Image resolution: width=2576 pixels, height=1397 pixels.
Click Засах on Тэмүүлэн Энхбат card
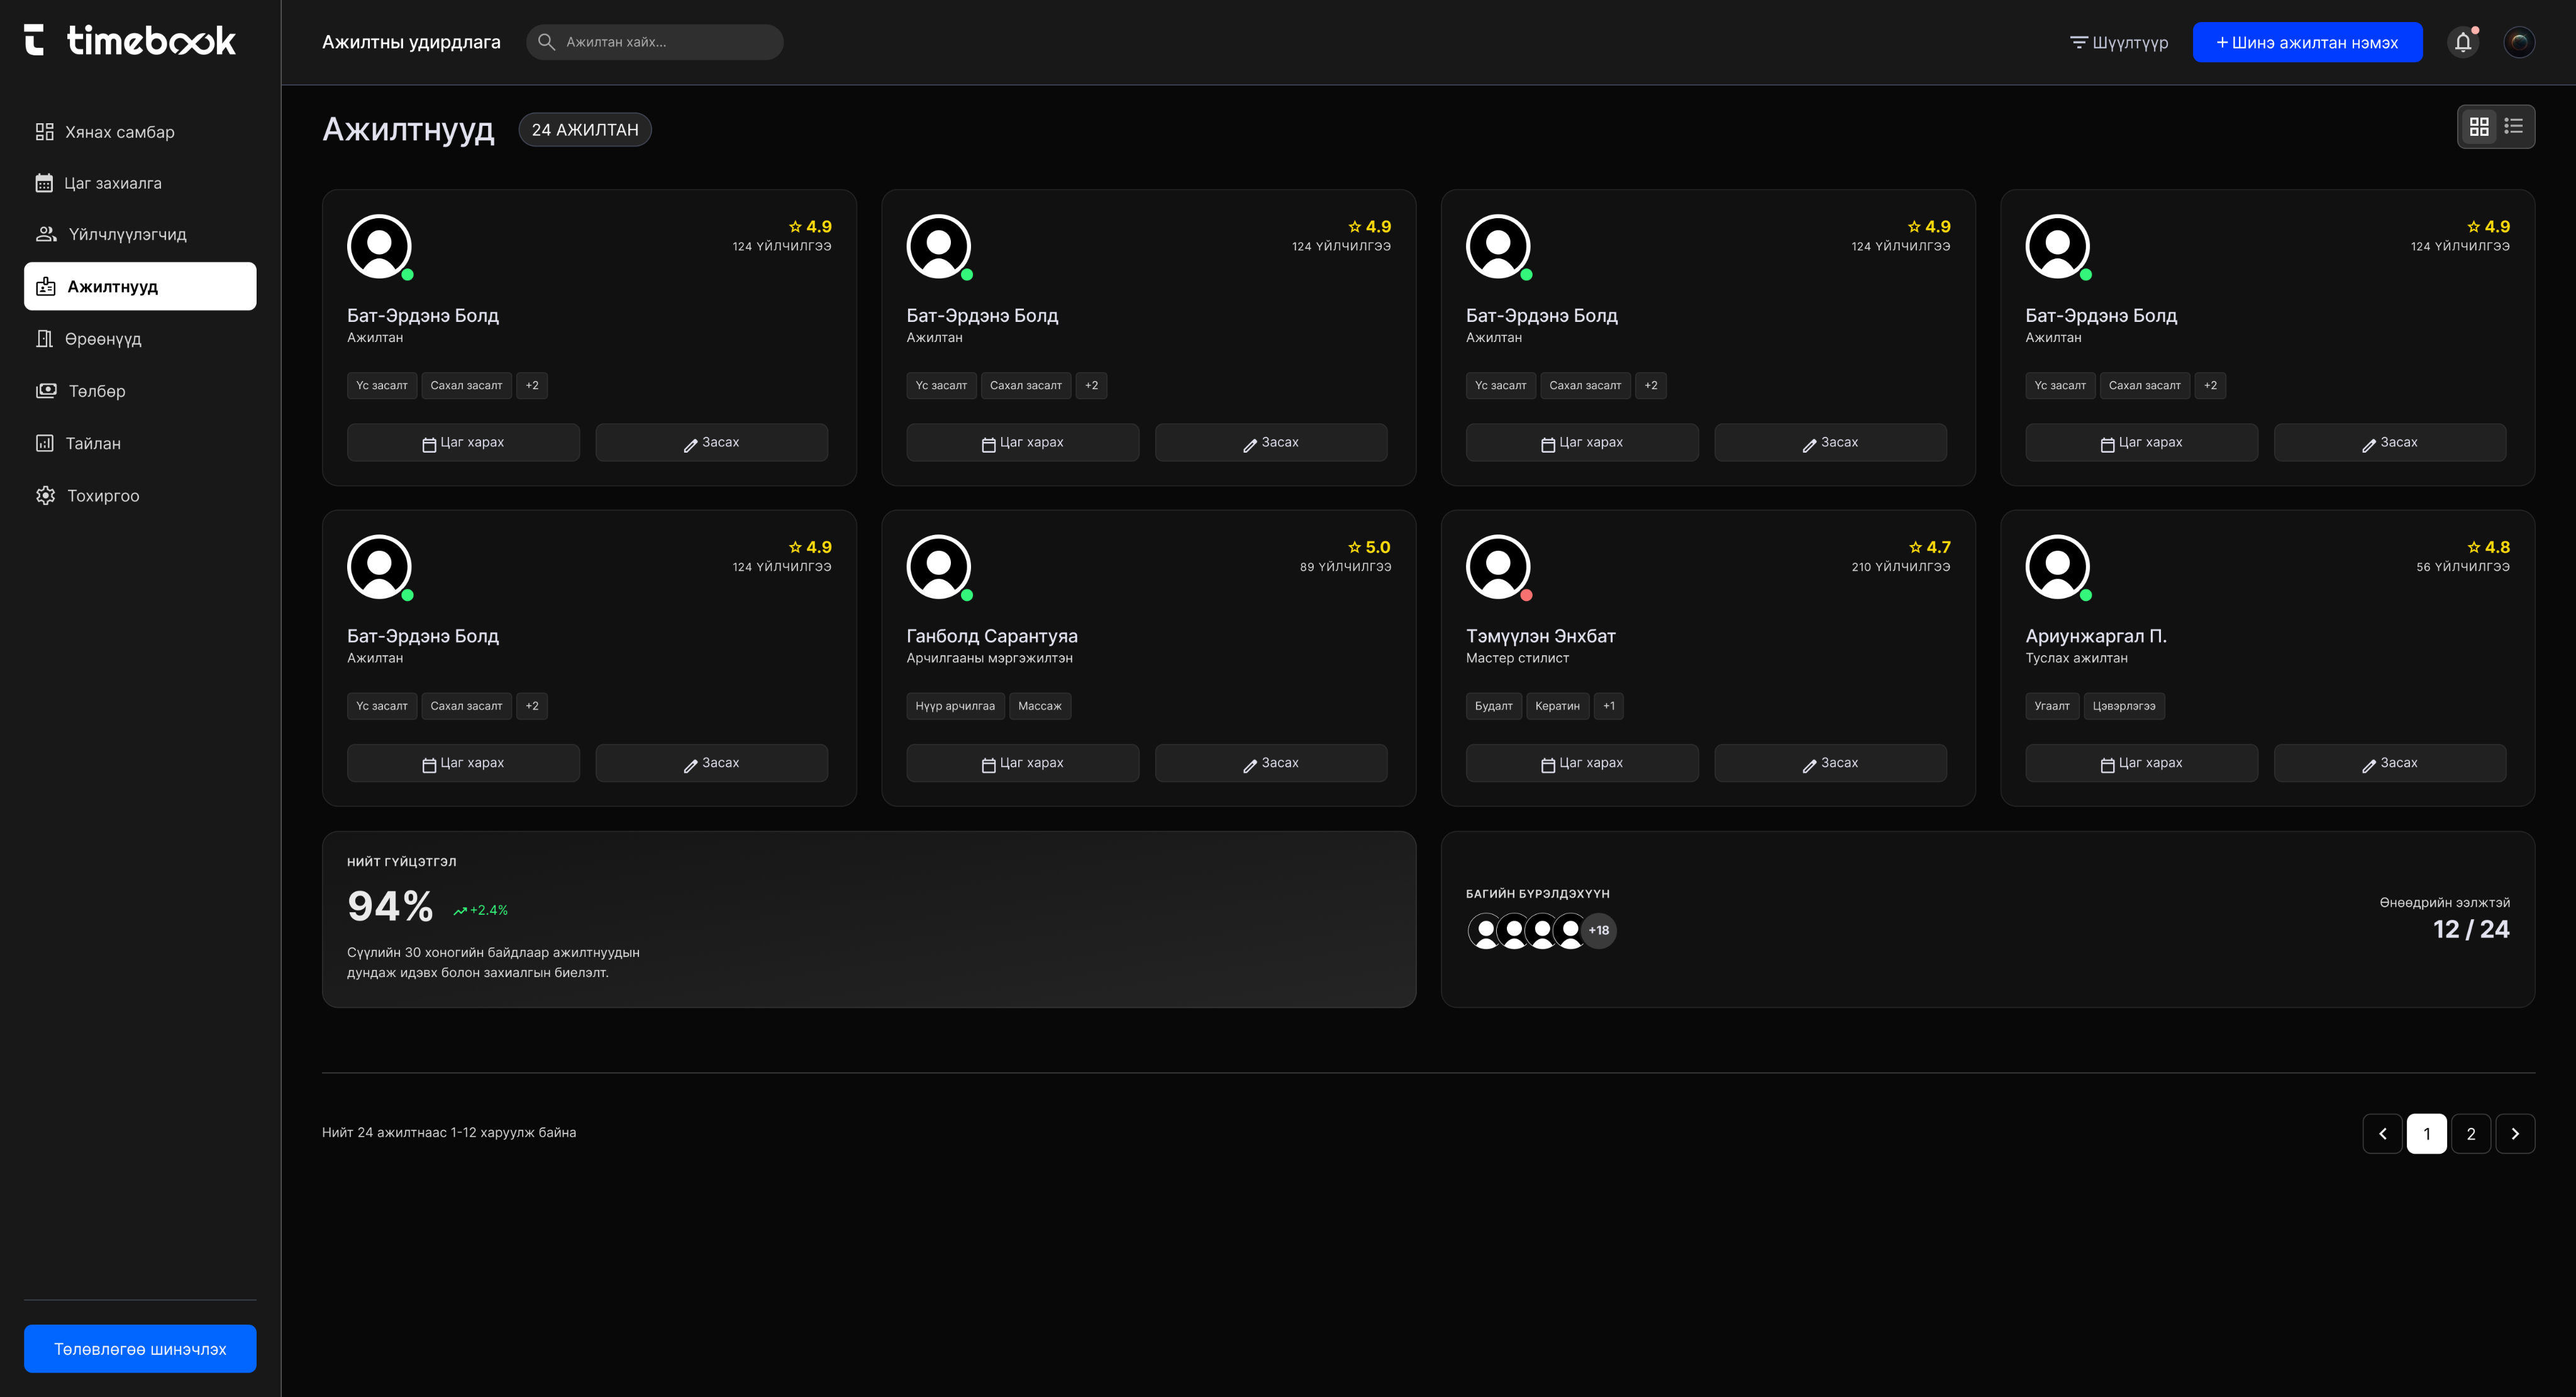(x=1830, y=763)
